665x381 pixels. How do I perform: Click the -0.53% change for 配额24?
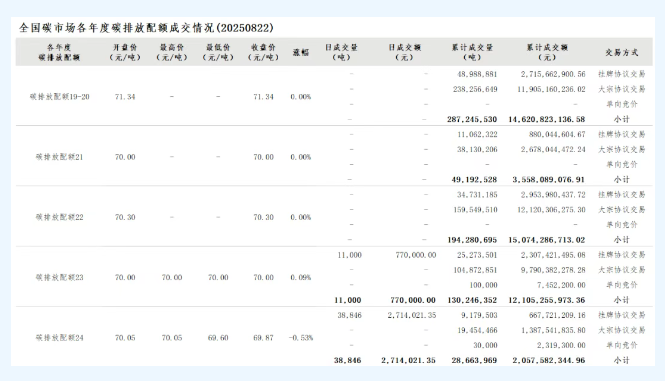click(x=301, y=338)
